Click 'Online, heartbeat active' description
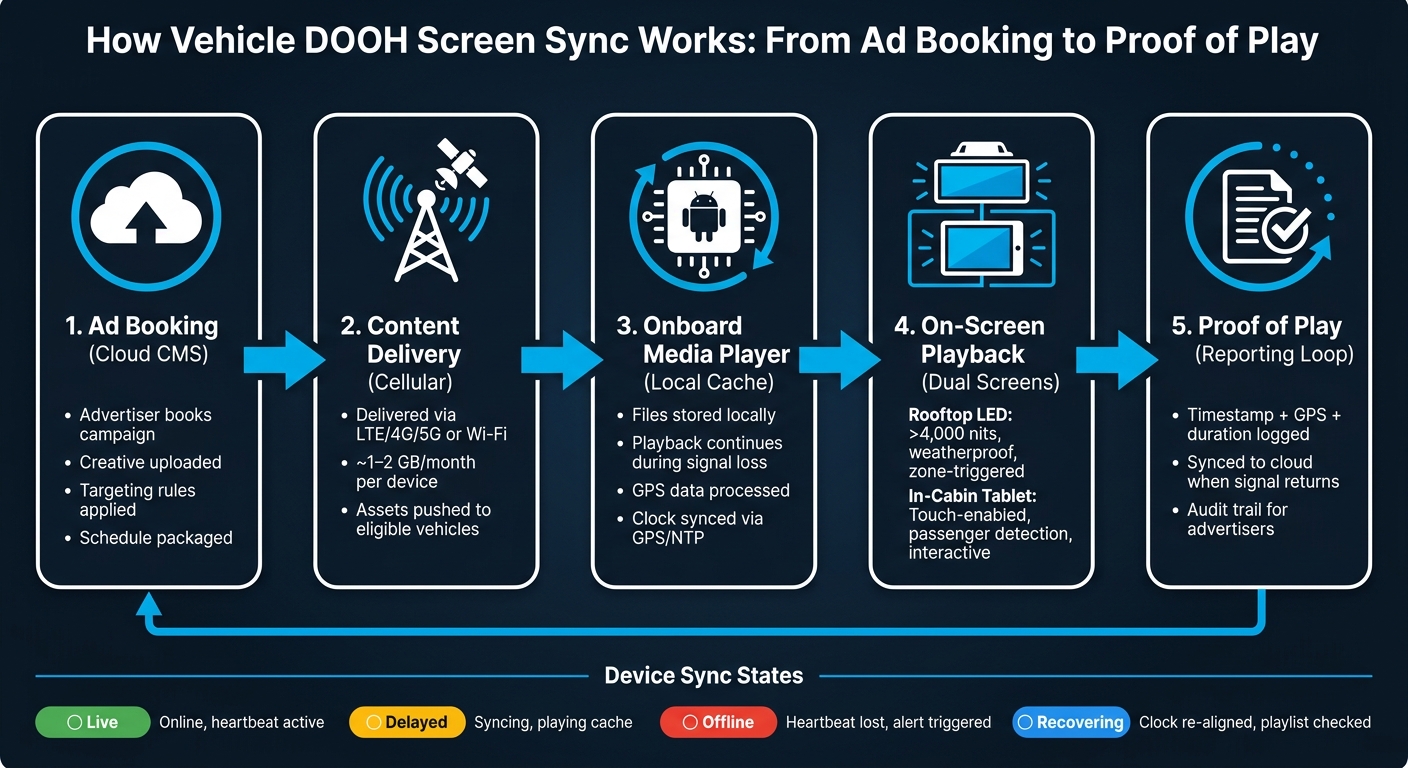 coord(242,722)
